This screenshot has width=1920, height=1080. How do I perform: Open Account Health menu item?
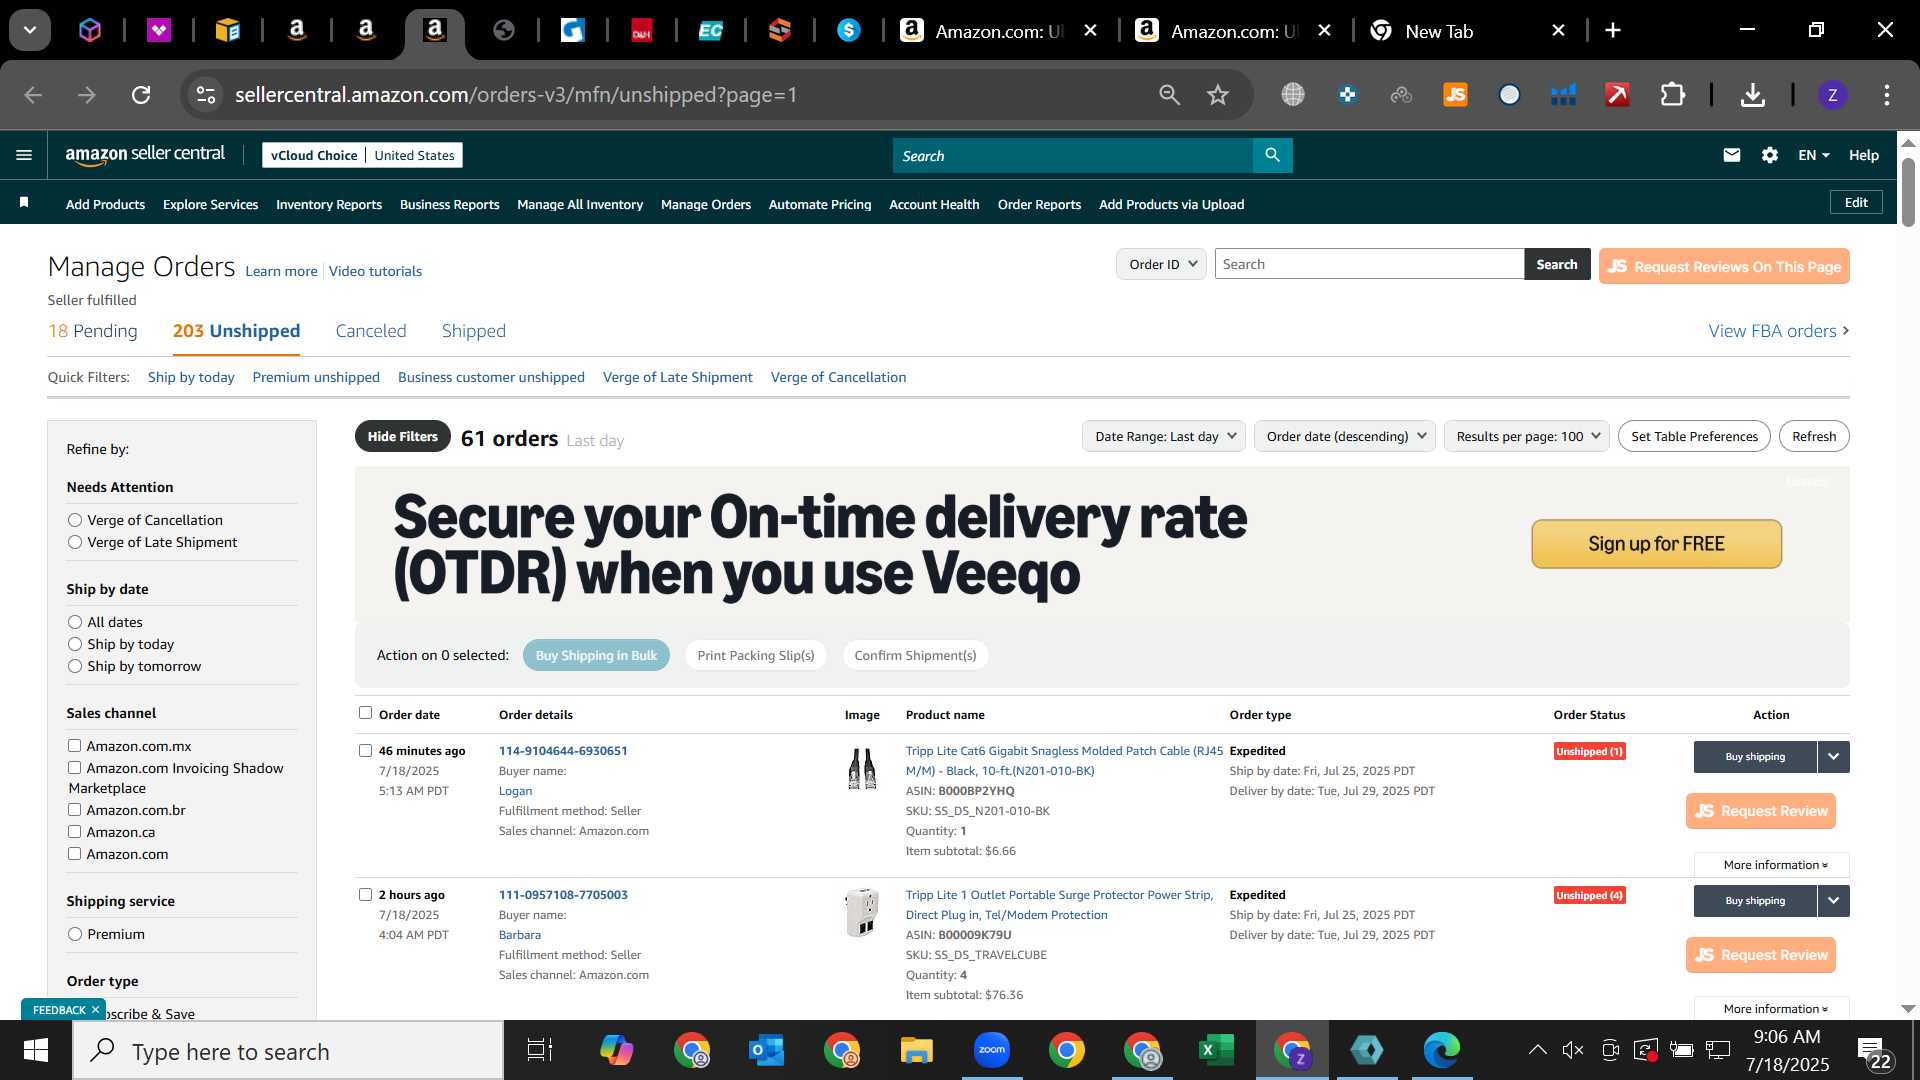934,204
